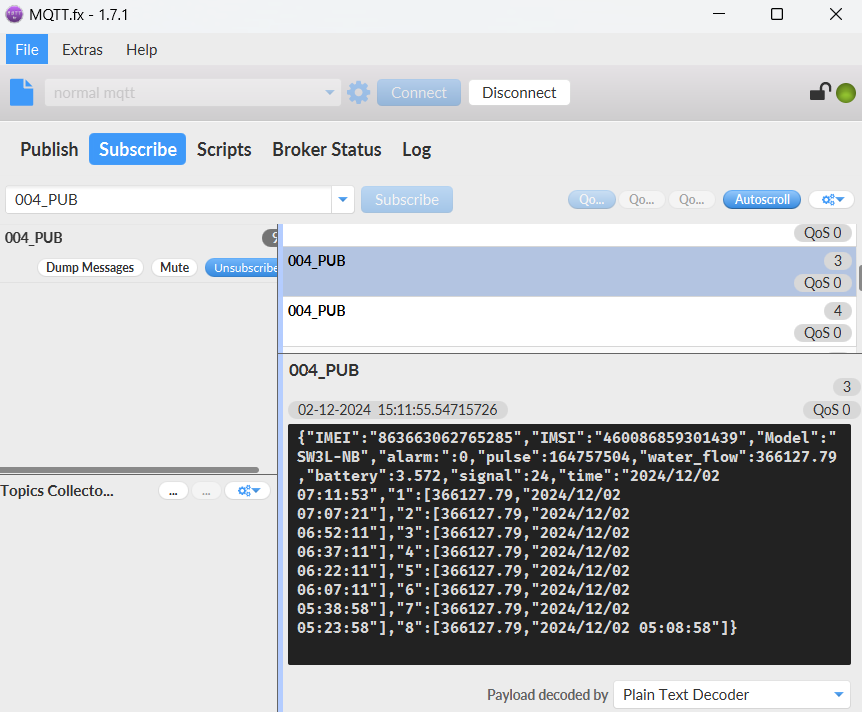Maximize the MQTT.fx window
The width and height of the screenshot is (862, 712).
tap(777, 14)
